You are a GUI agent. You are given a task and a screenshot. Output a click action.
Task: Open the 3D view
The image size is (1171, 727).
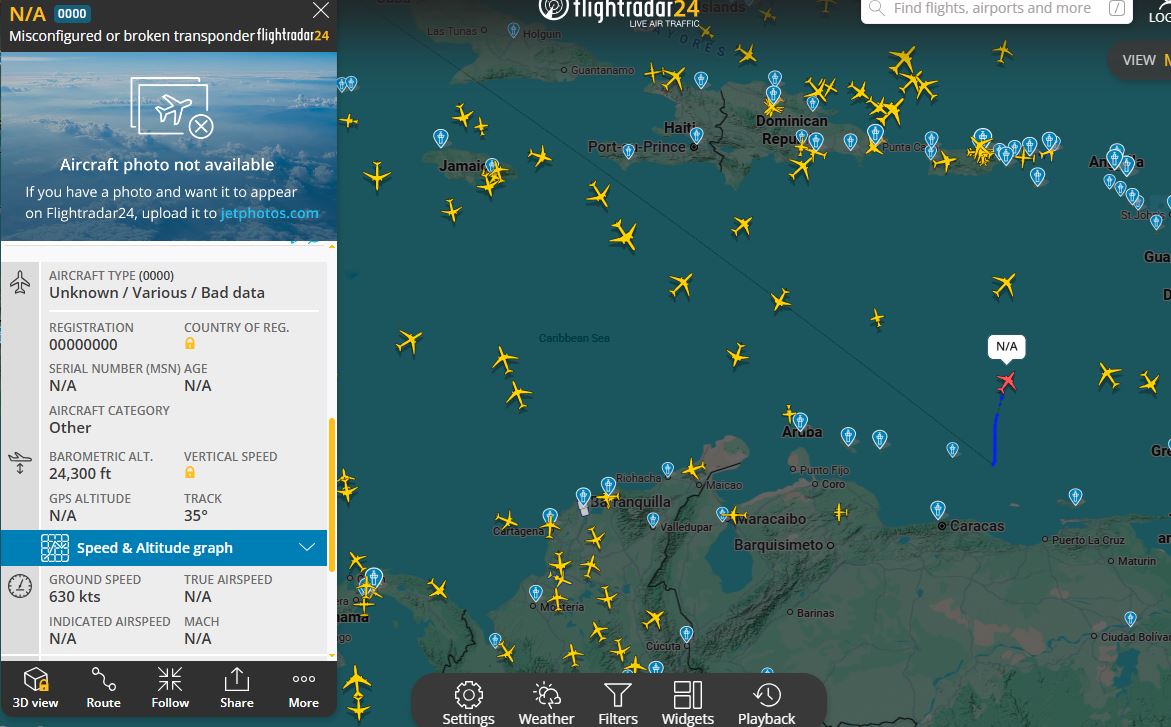tap(35, 688)
